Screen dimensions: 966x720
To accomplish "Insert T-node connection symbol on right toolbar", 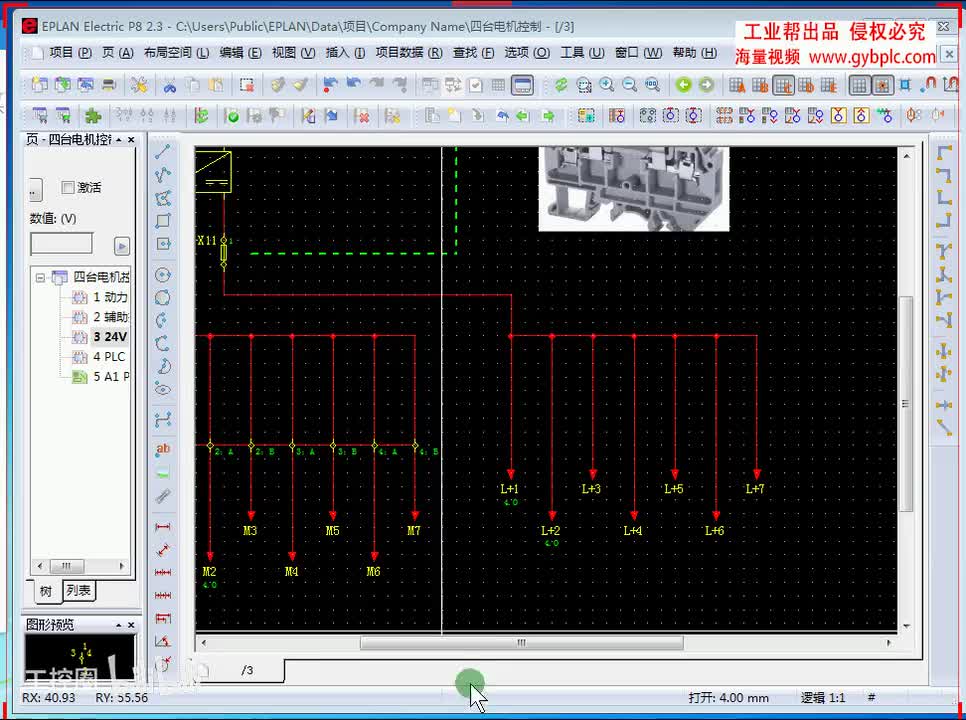I will pos(944,251).
